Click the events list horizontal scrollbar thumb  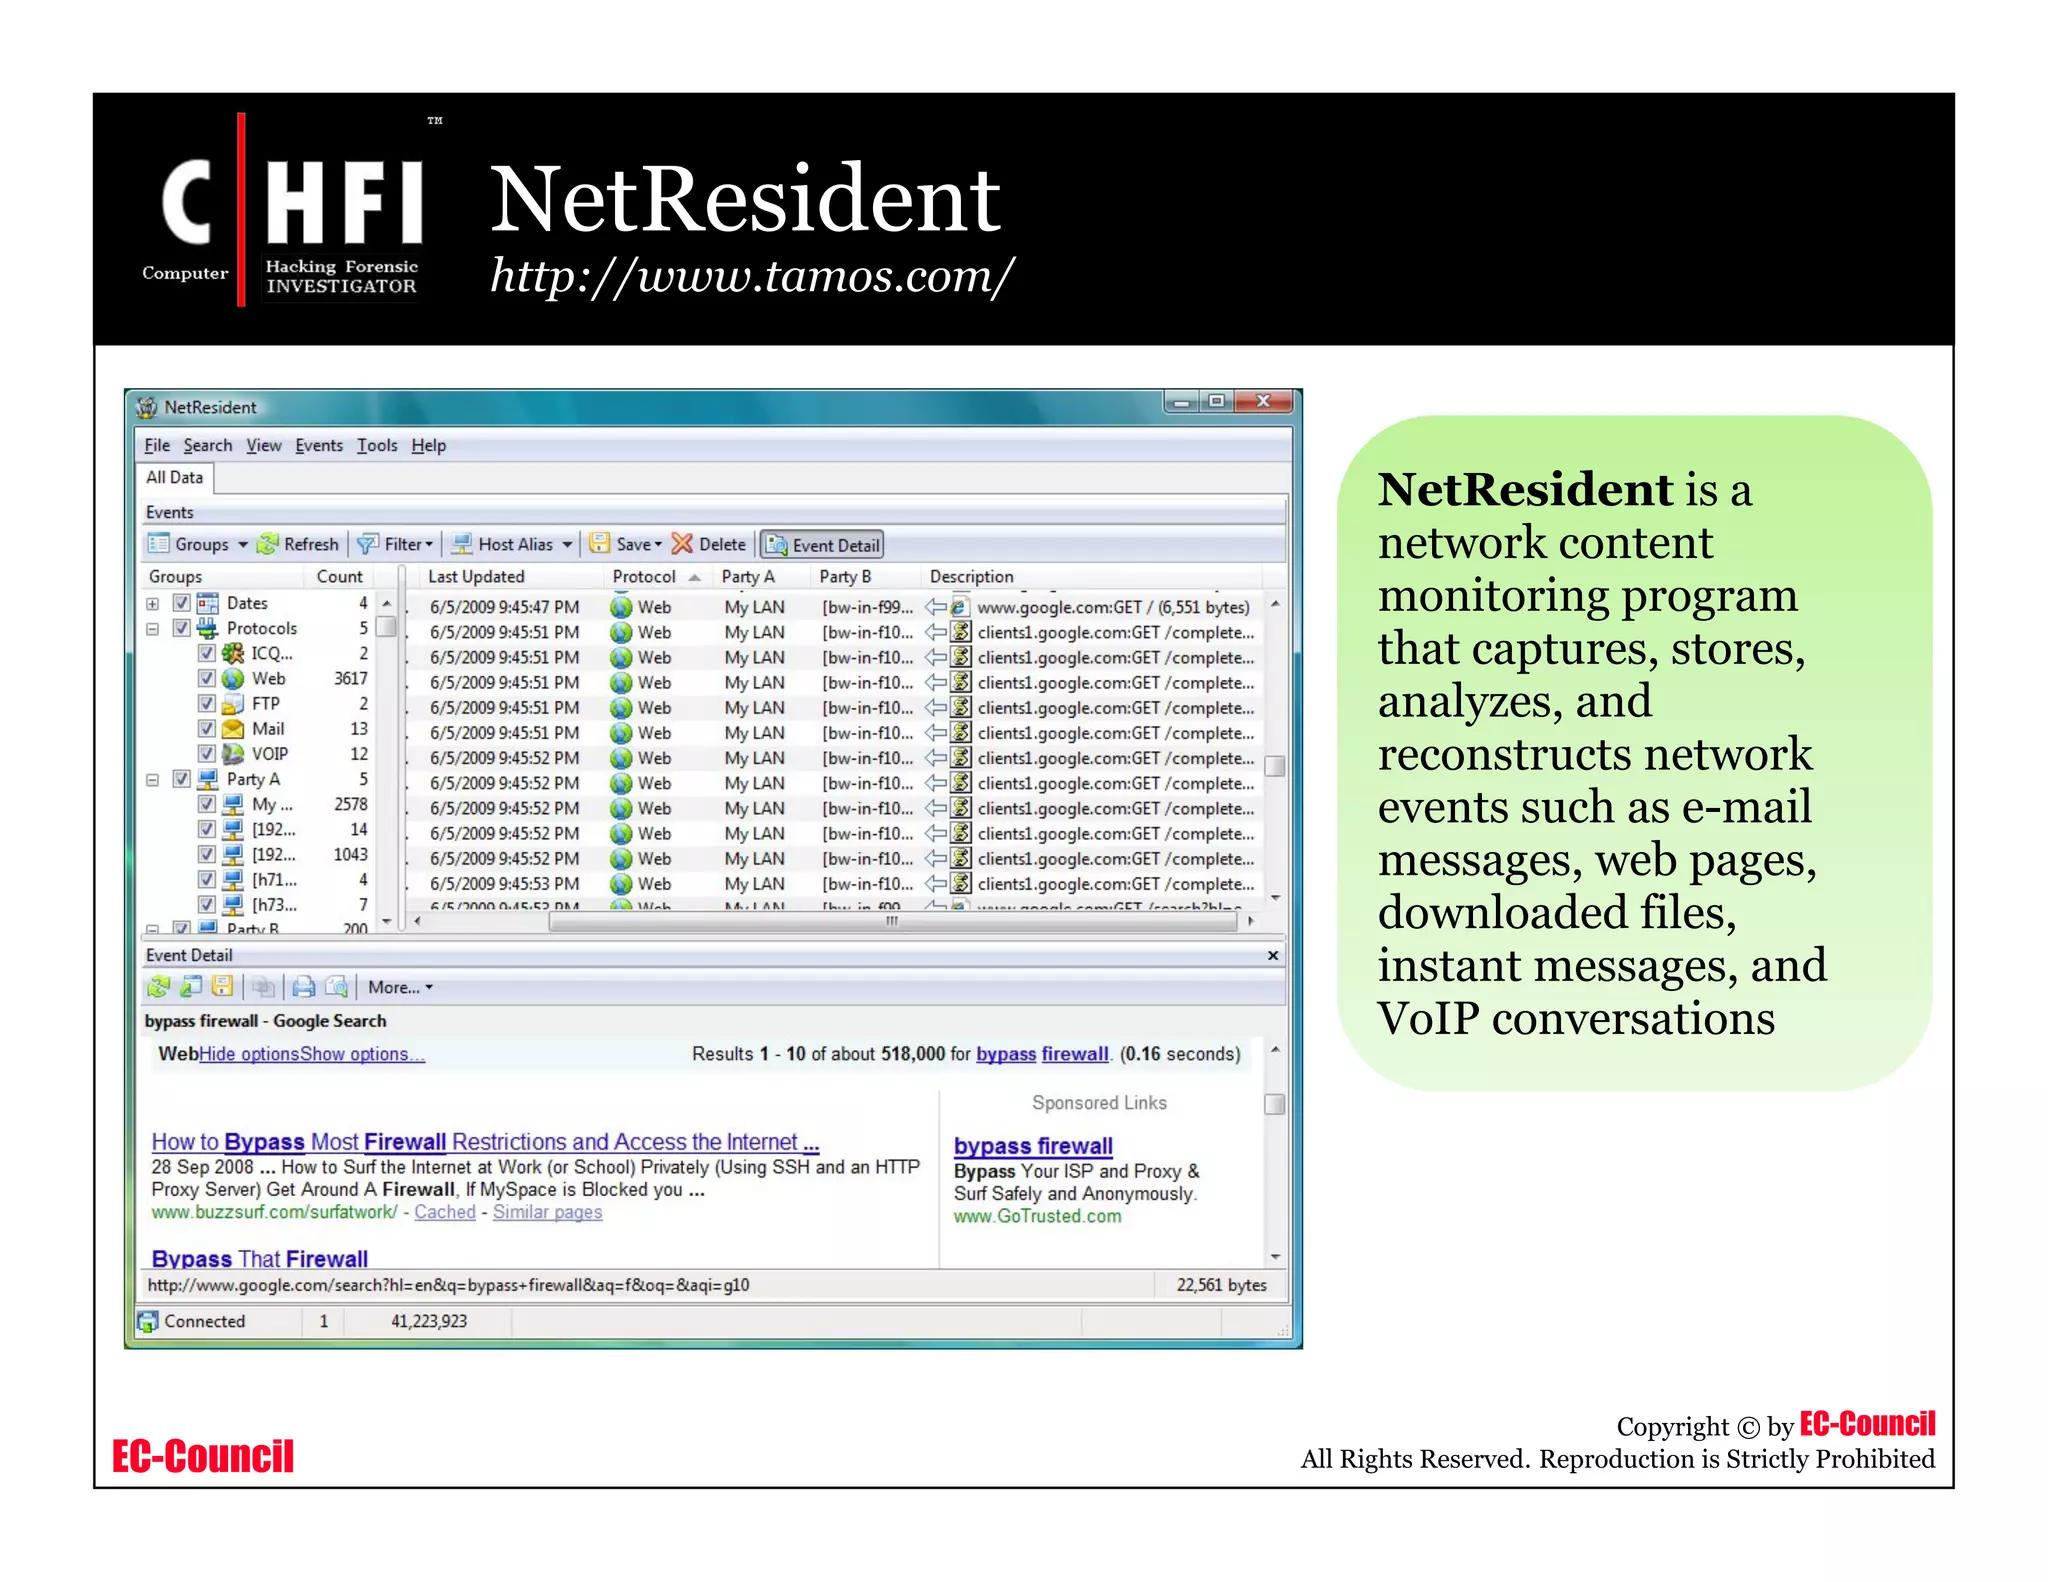pyautogui.click(x=892, y=922)
